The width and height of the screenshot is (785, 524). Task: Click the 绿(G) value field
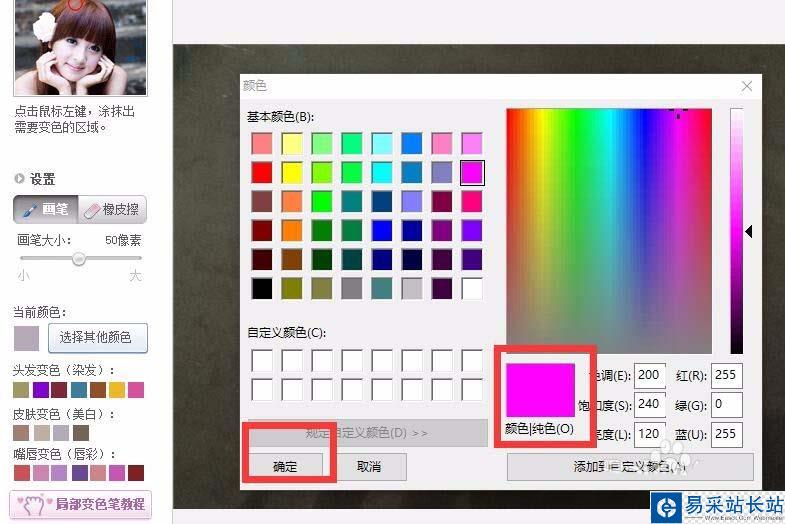pos(726,405)
